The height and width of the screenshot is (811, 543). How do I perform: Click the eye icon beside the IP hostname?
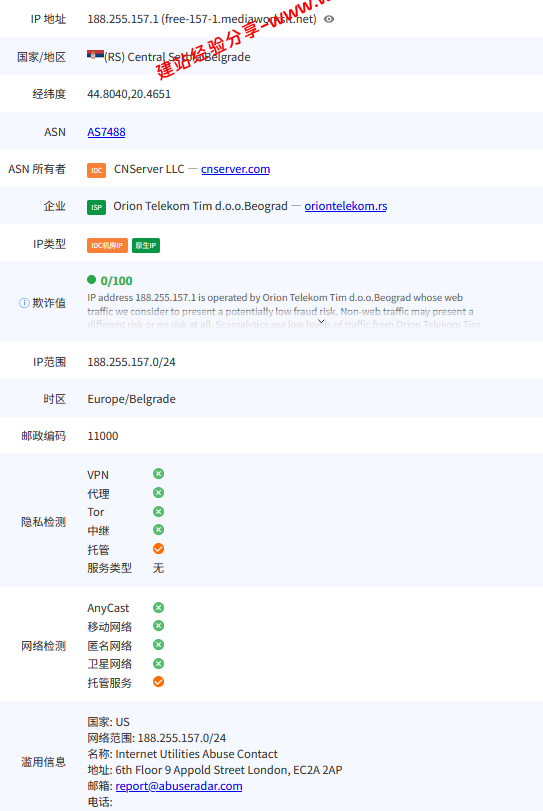[329, 19]
